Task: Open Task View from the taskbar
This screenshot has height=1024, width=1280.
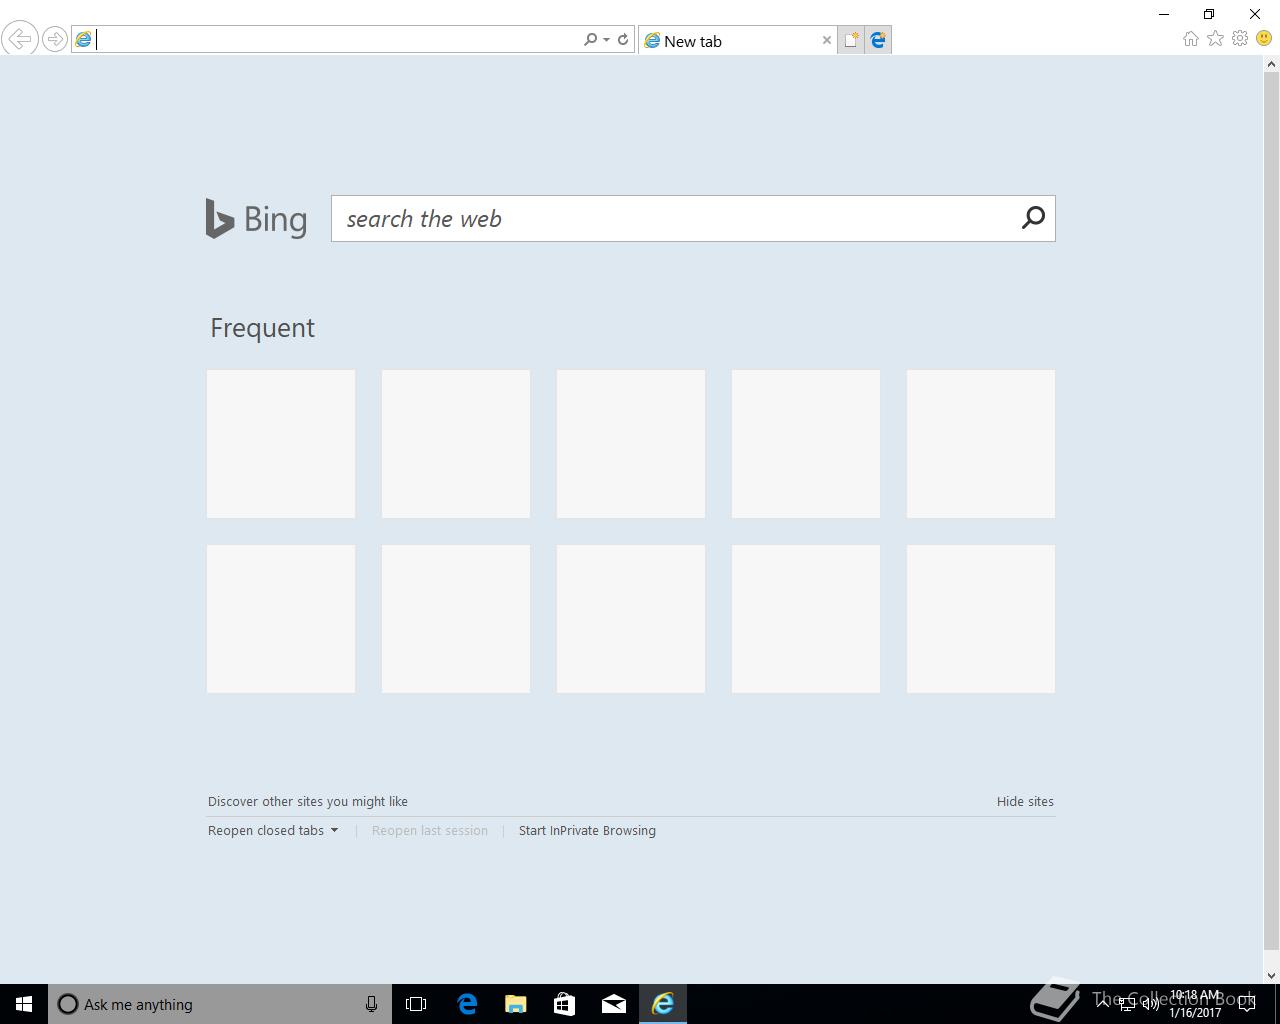Action: [x=416, y=1004]
